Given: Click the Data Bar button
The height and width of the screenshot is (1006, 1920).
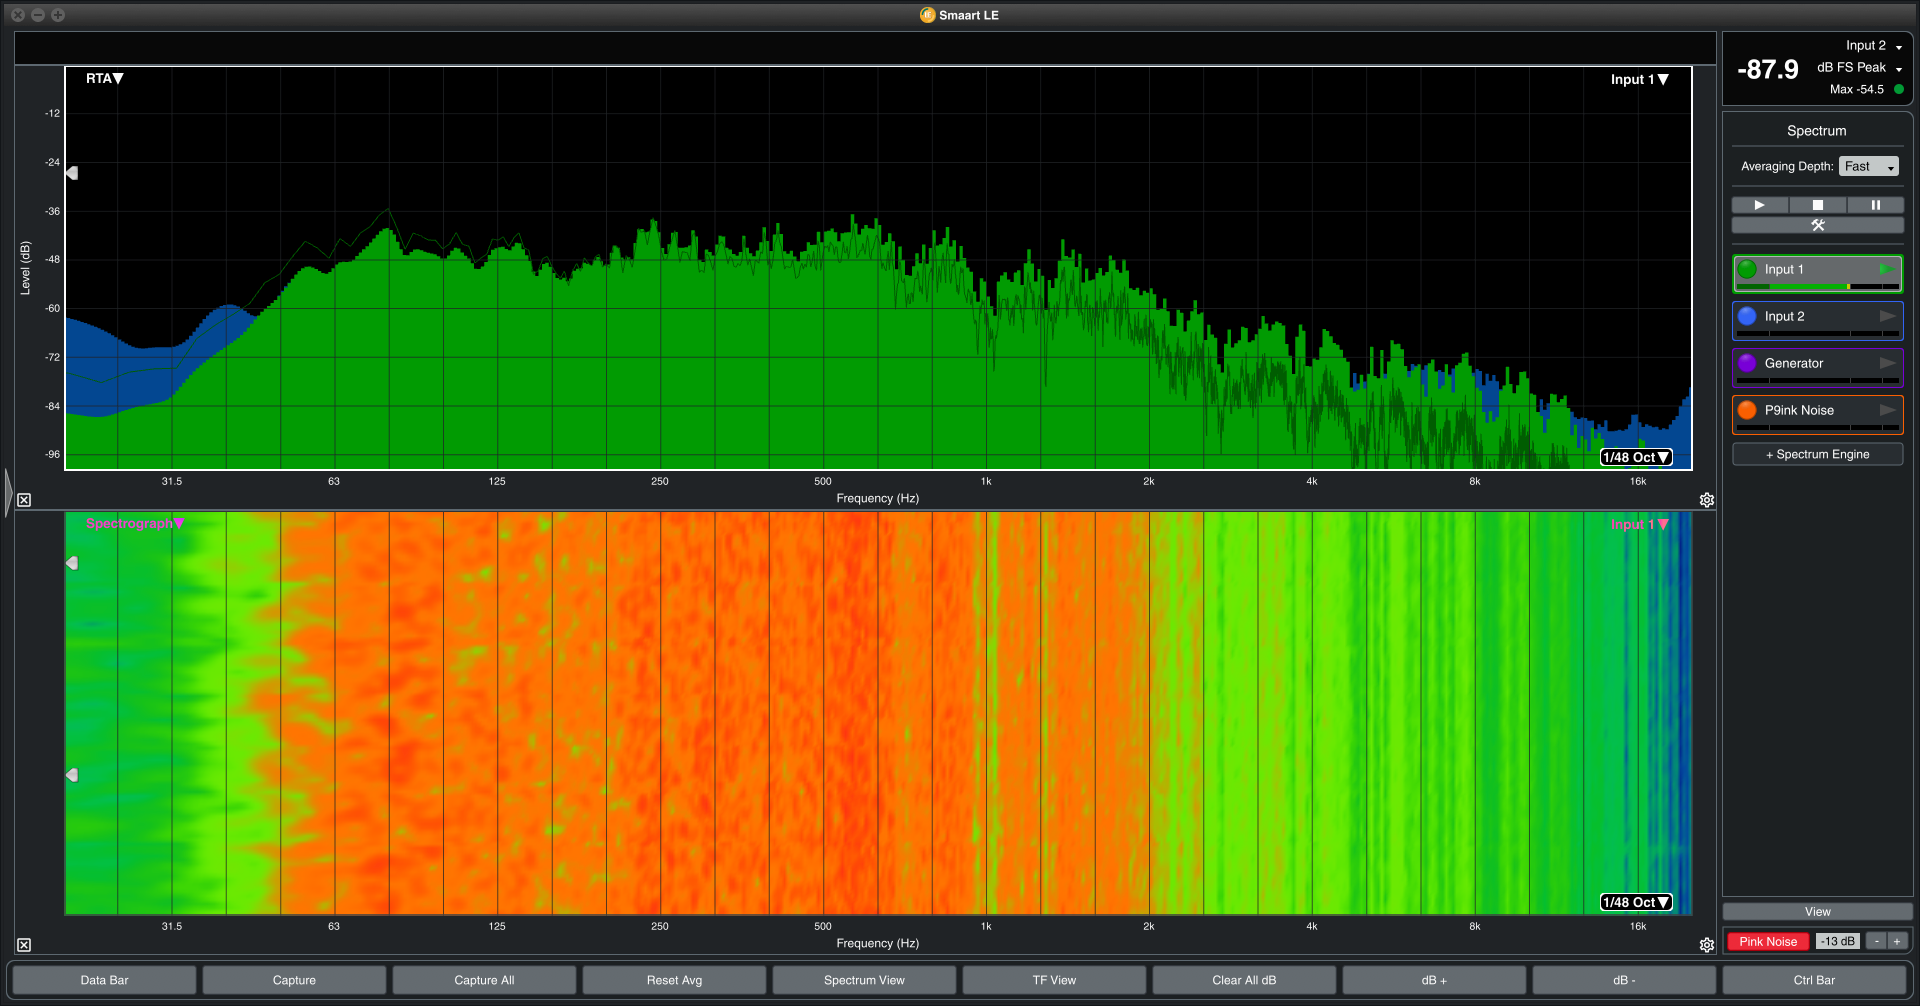Looking at the screenshot, I should [x=104, y=980].
